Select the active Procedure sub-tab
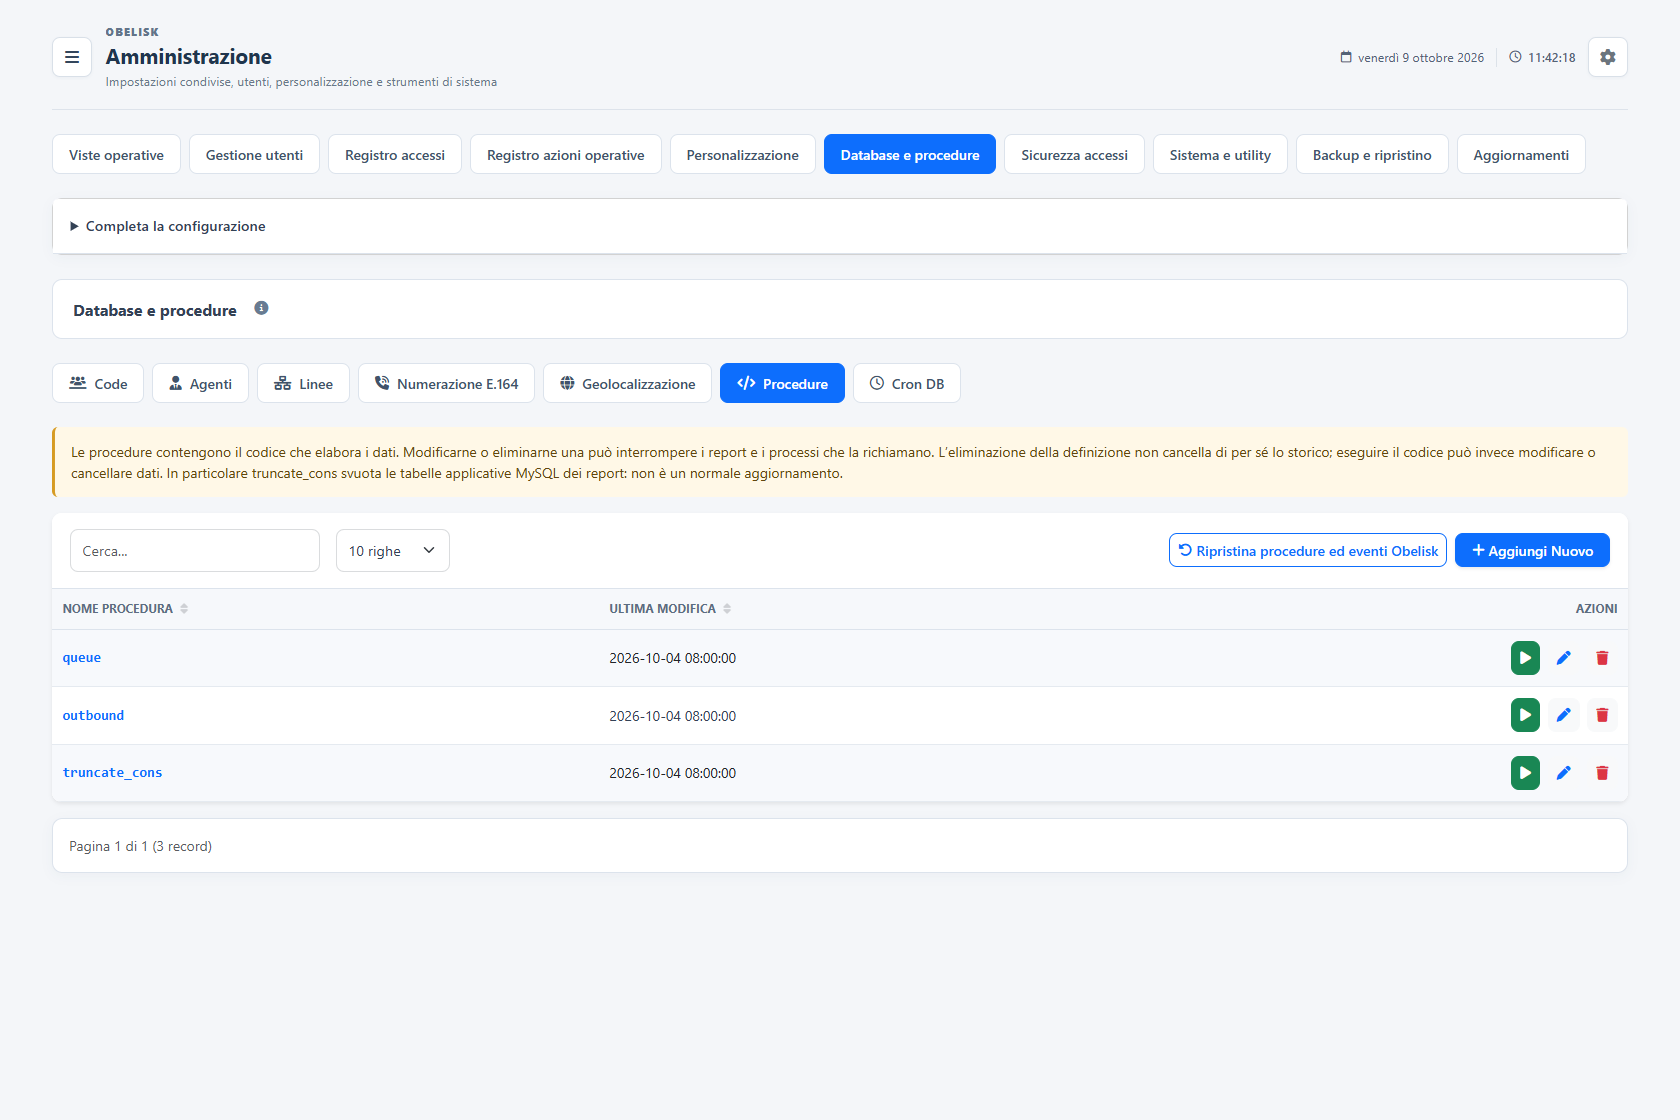The image size is (1680, 1120). tap(782, 383)
